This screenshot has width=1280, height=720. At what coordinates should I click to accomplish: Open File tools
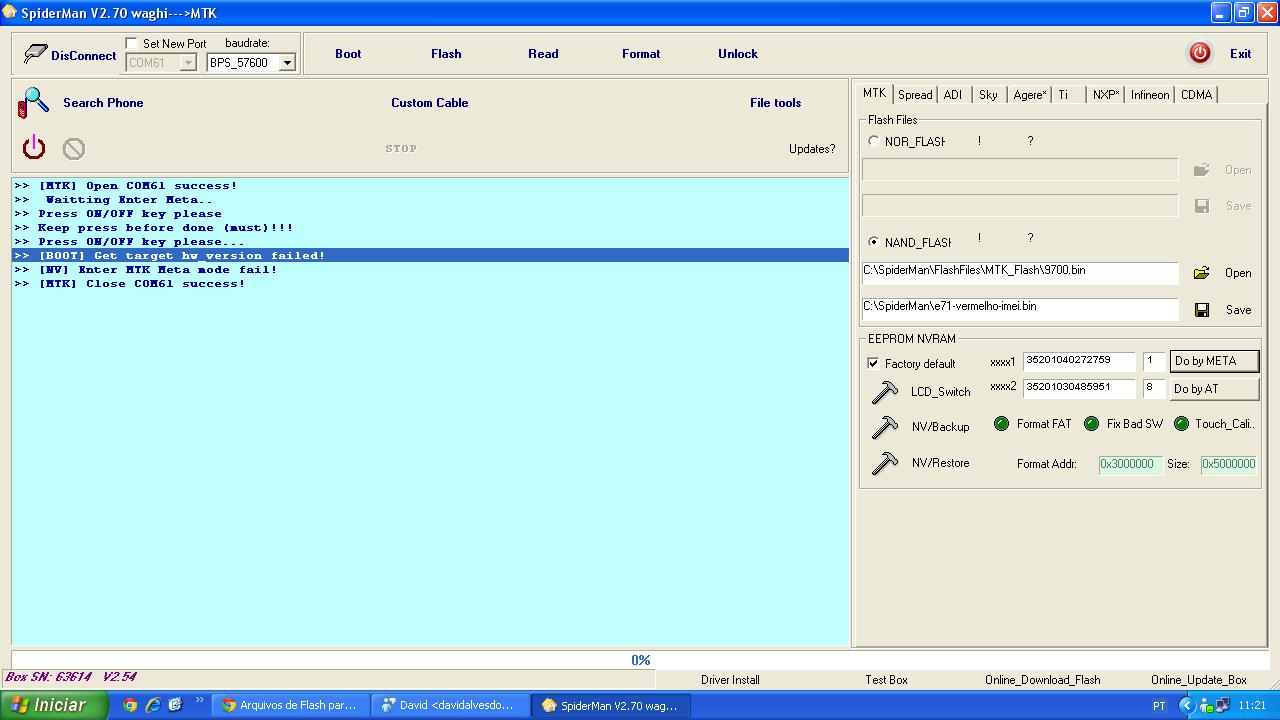[x=775, y=103]
